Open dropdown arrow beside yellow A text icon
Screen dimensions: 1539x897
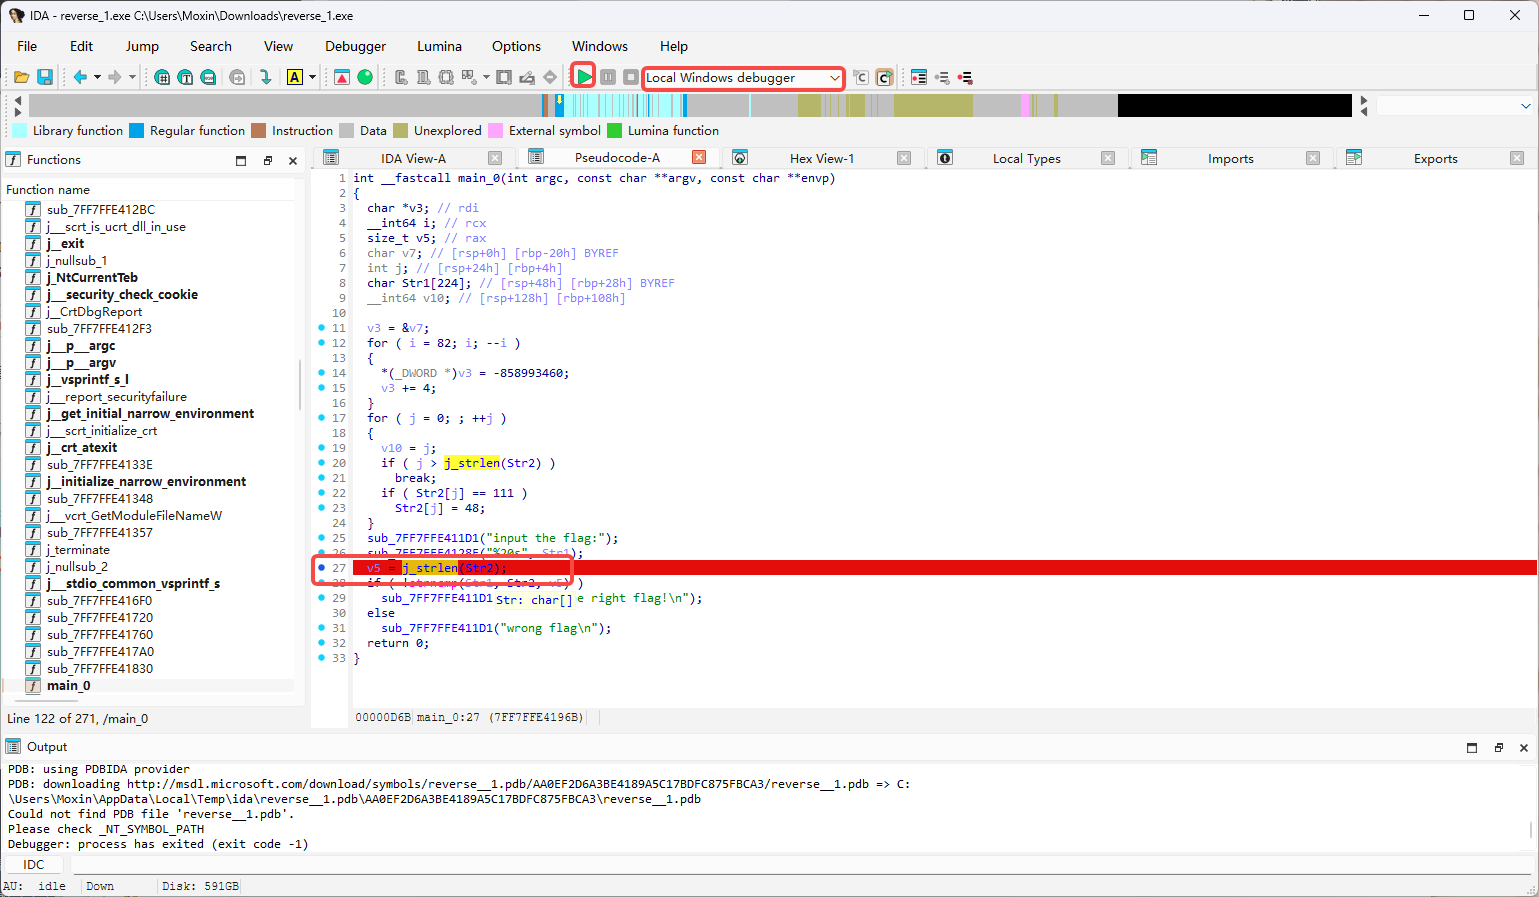(312, 77)
